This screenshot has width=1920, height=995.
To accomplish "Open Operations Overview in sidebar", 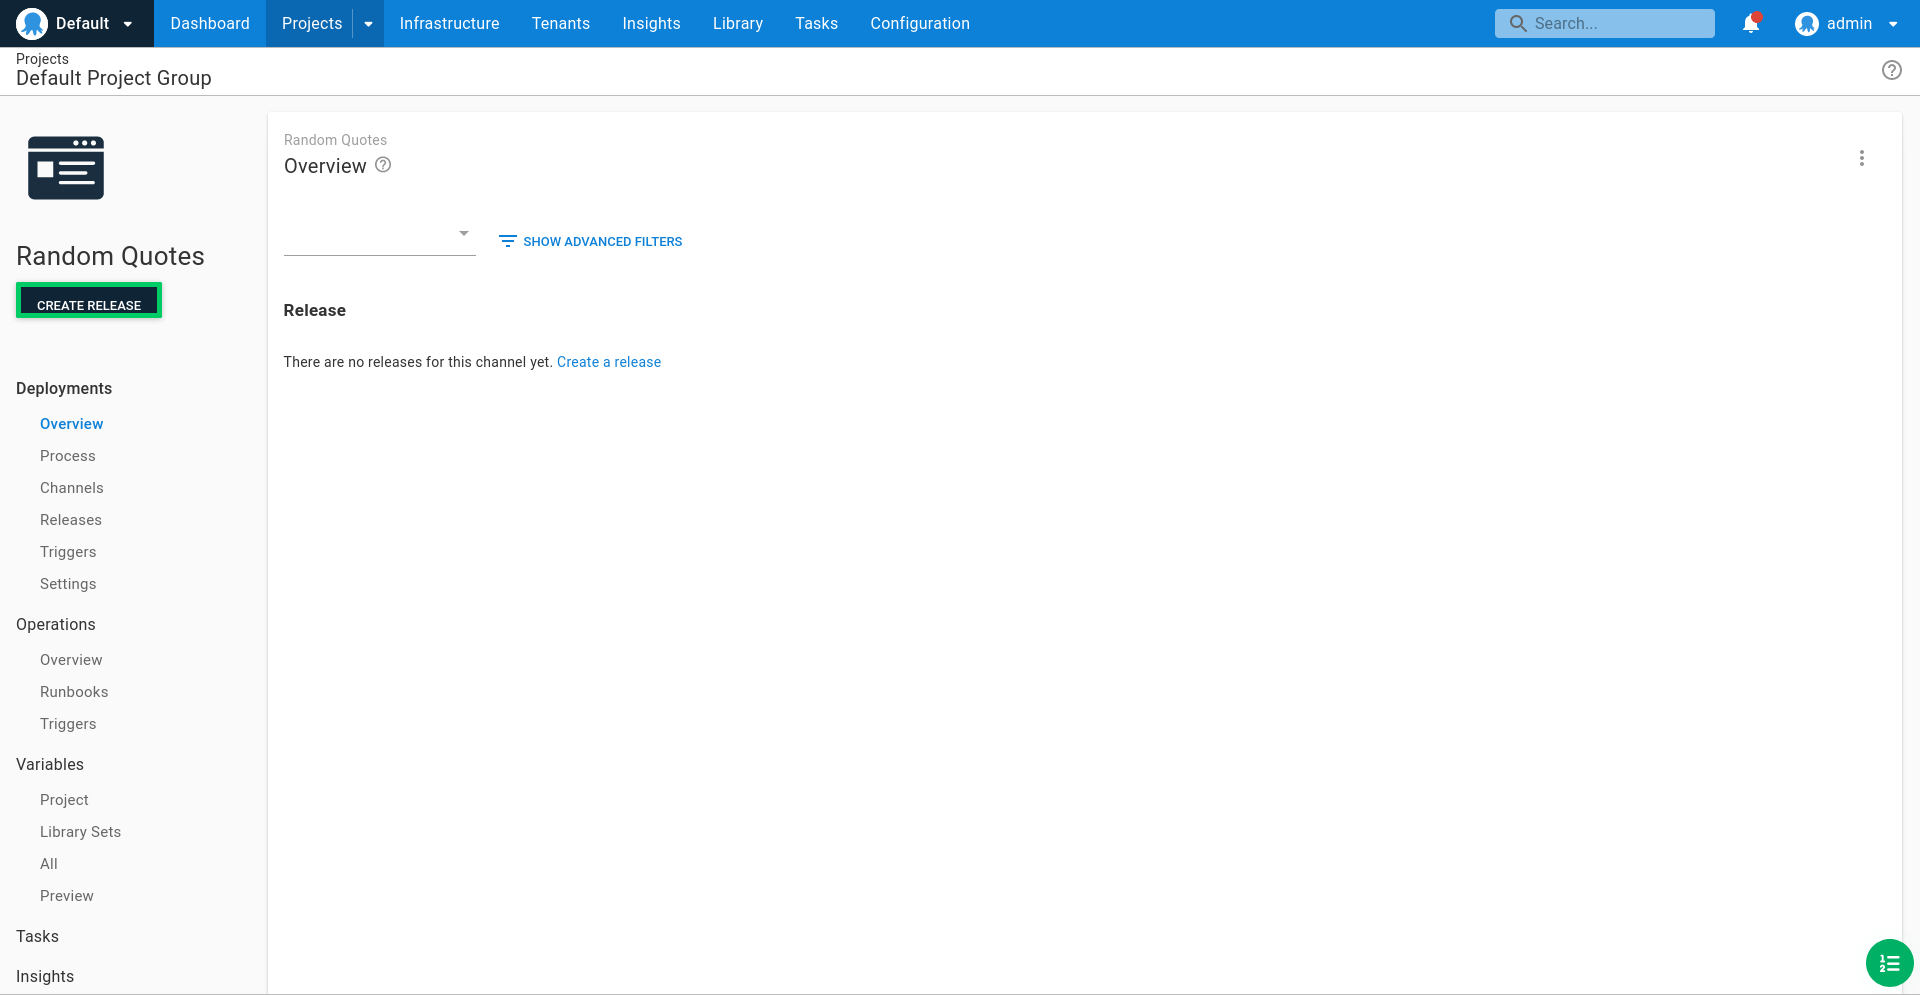I will [71, 660].
